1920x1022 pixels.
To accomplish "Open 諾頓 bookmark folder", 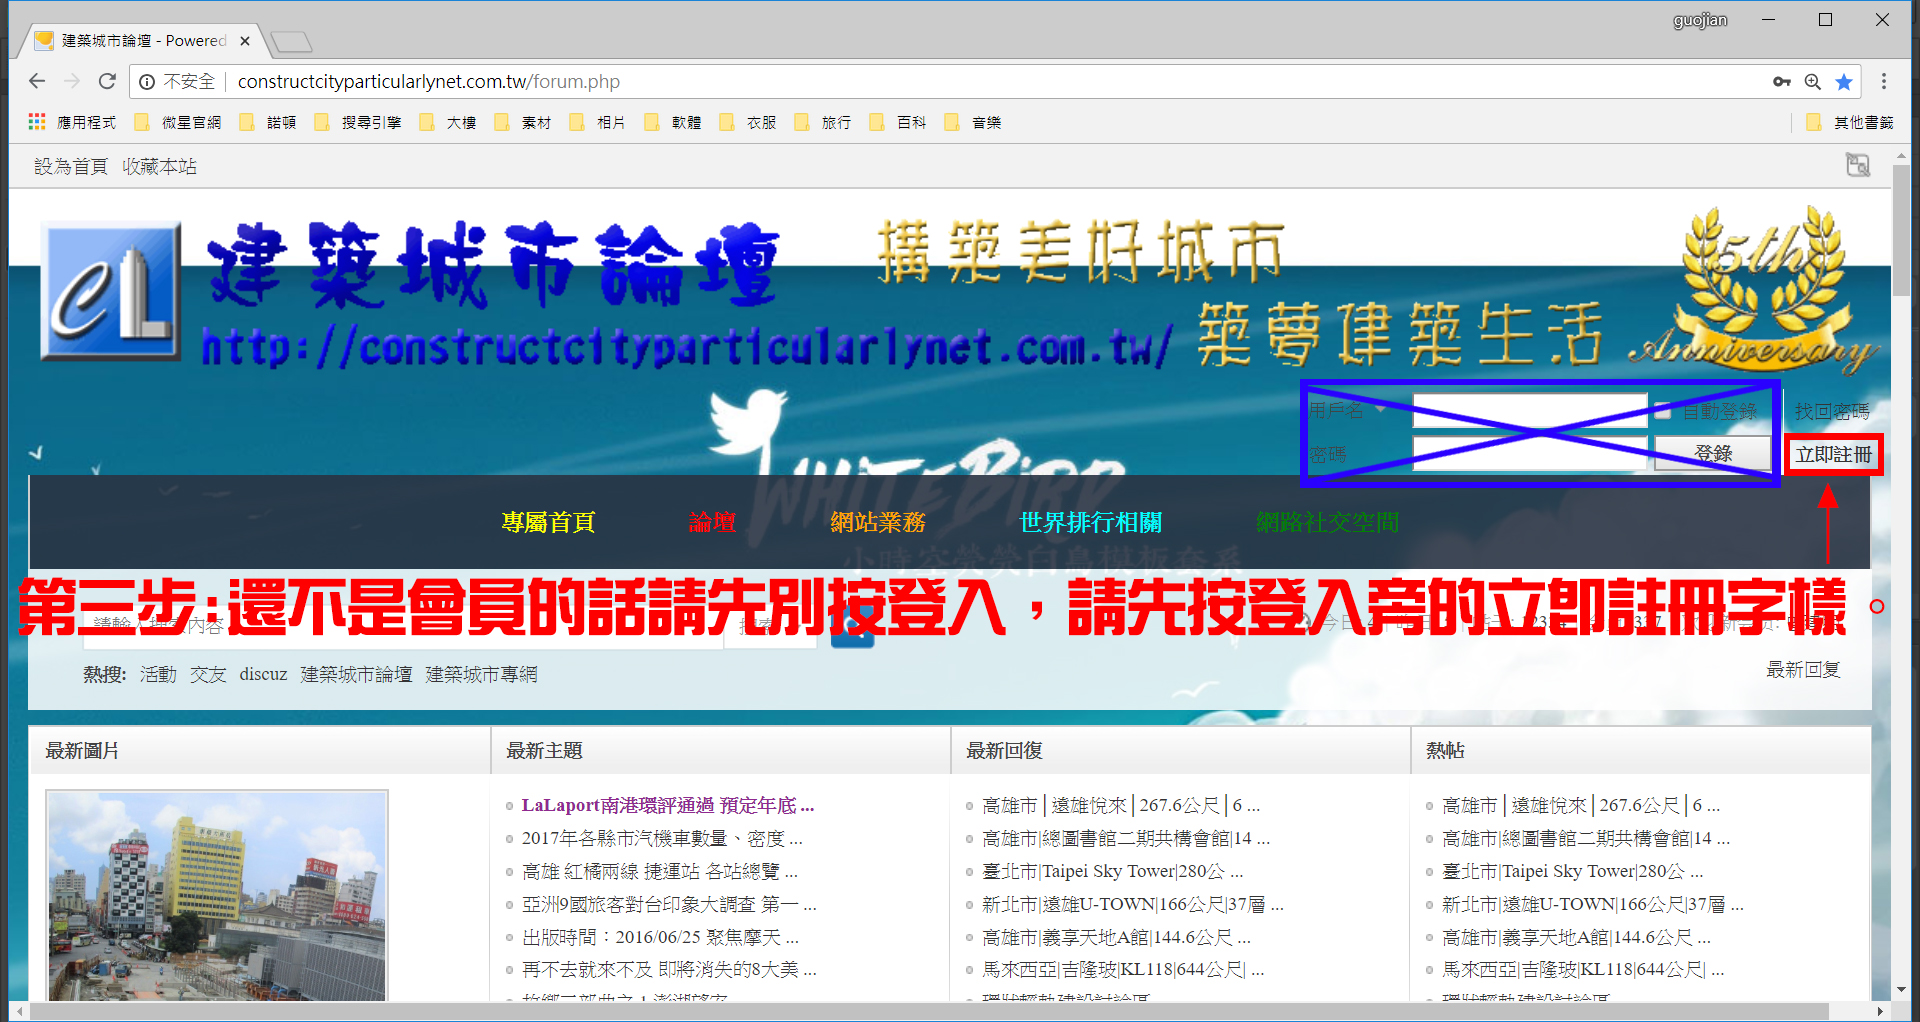I will pos(268,122).
